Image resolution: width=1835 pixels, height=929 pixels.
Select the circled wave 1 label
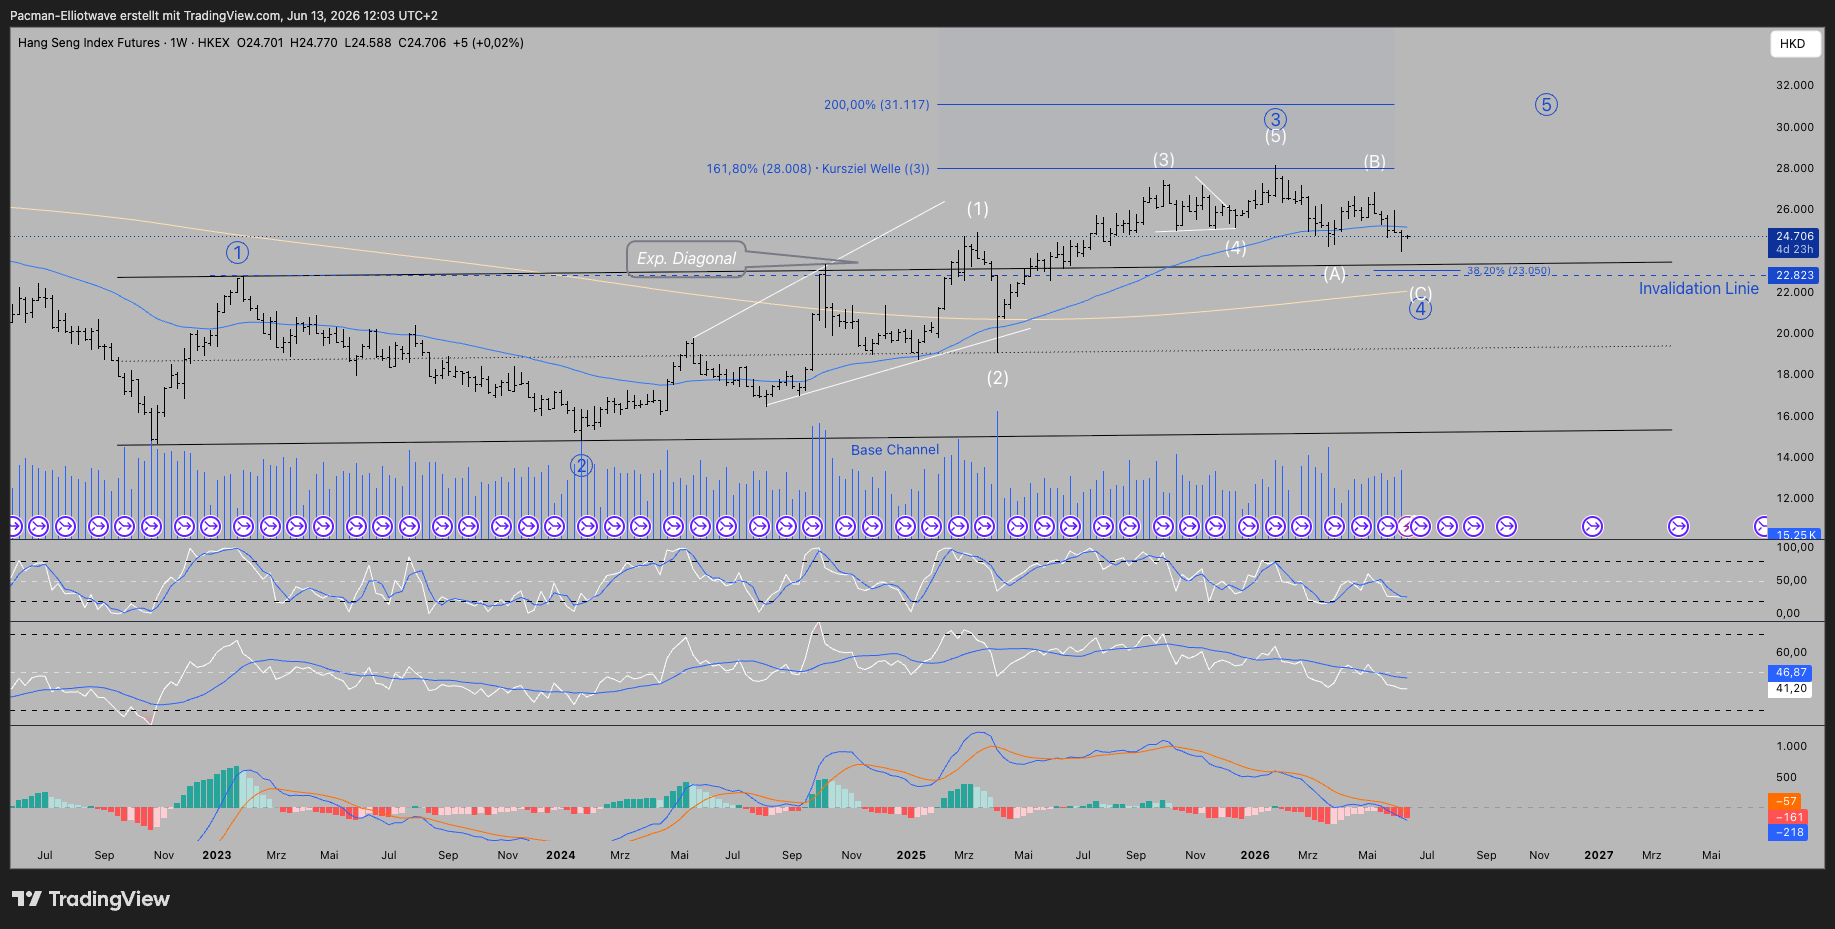[x=237, y=252]
